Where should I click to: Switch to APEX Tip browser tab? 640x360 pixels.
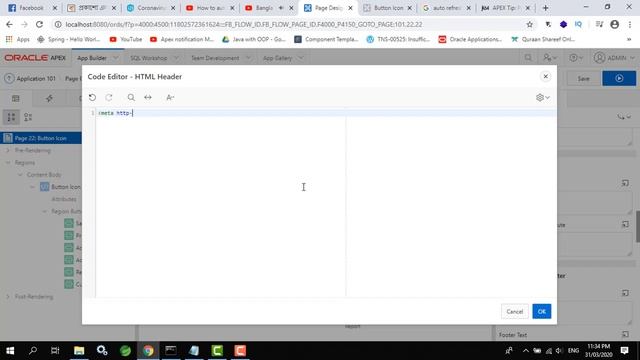(505, 8)
